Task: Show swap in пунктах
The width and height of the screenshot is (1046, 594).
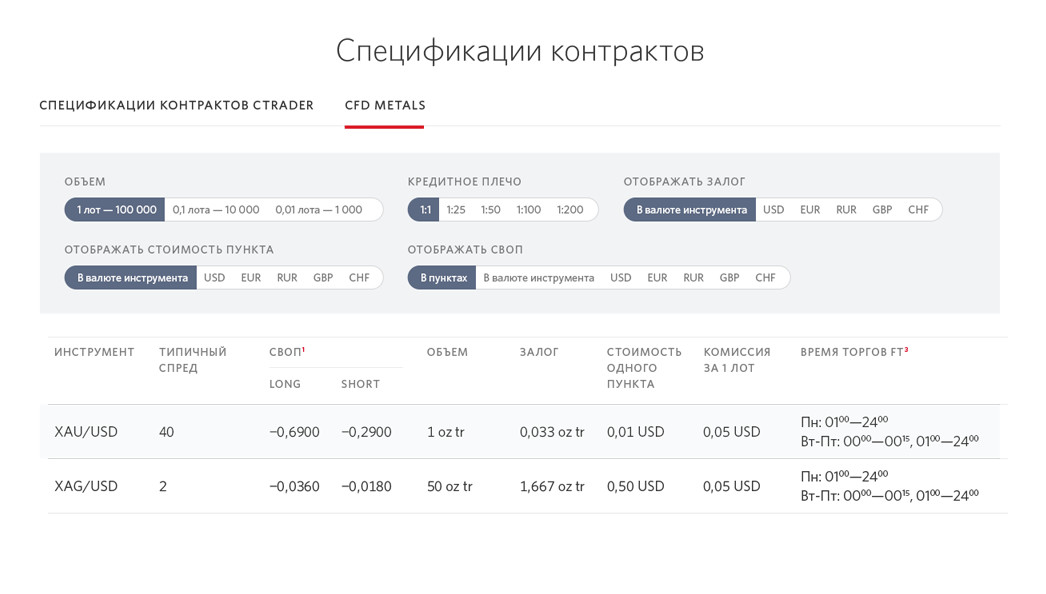Action: [442, 278]
